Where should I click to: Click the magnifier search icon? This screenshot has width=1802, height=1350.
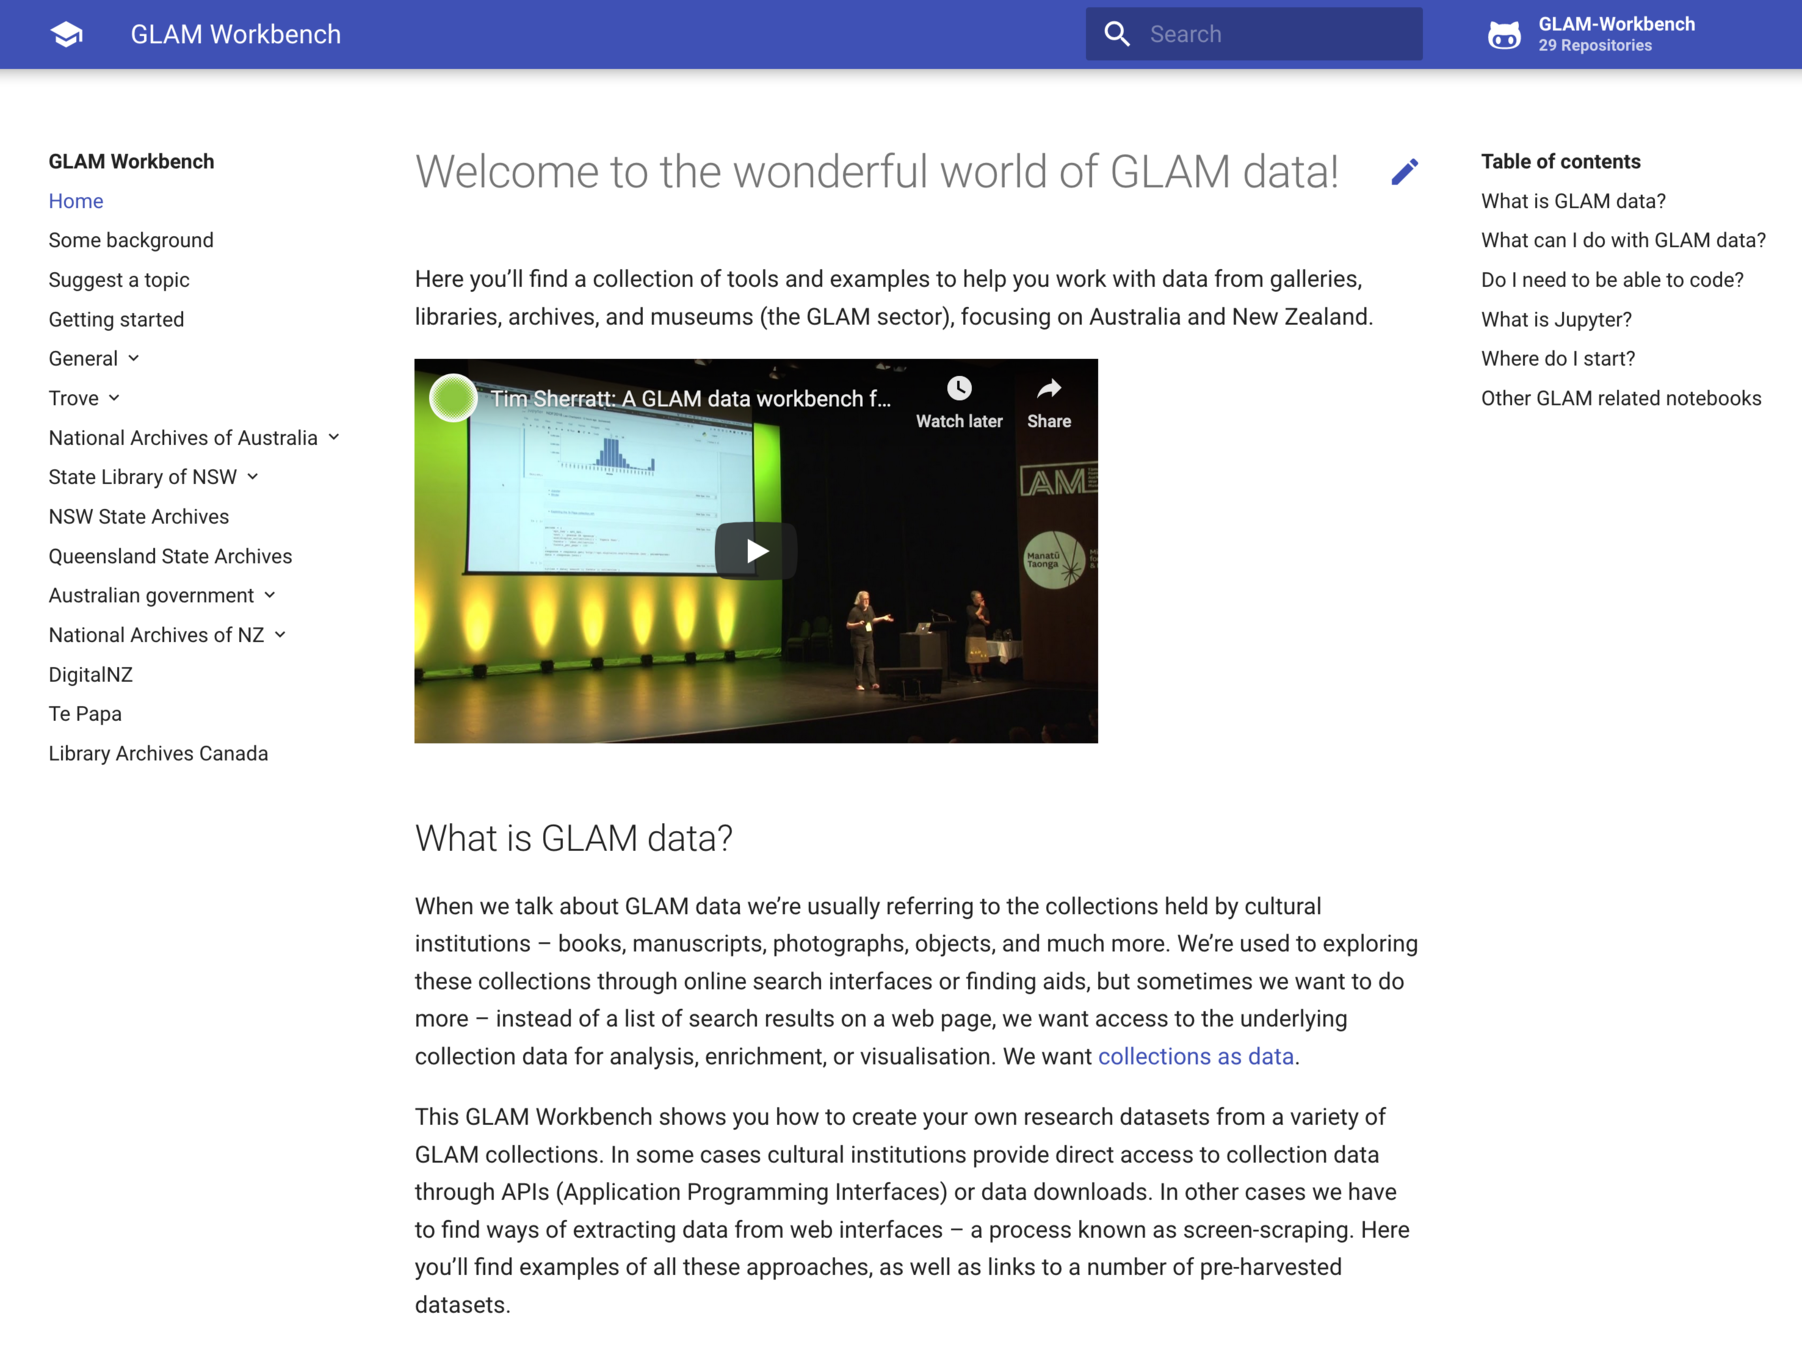[x=1117, y=34]
